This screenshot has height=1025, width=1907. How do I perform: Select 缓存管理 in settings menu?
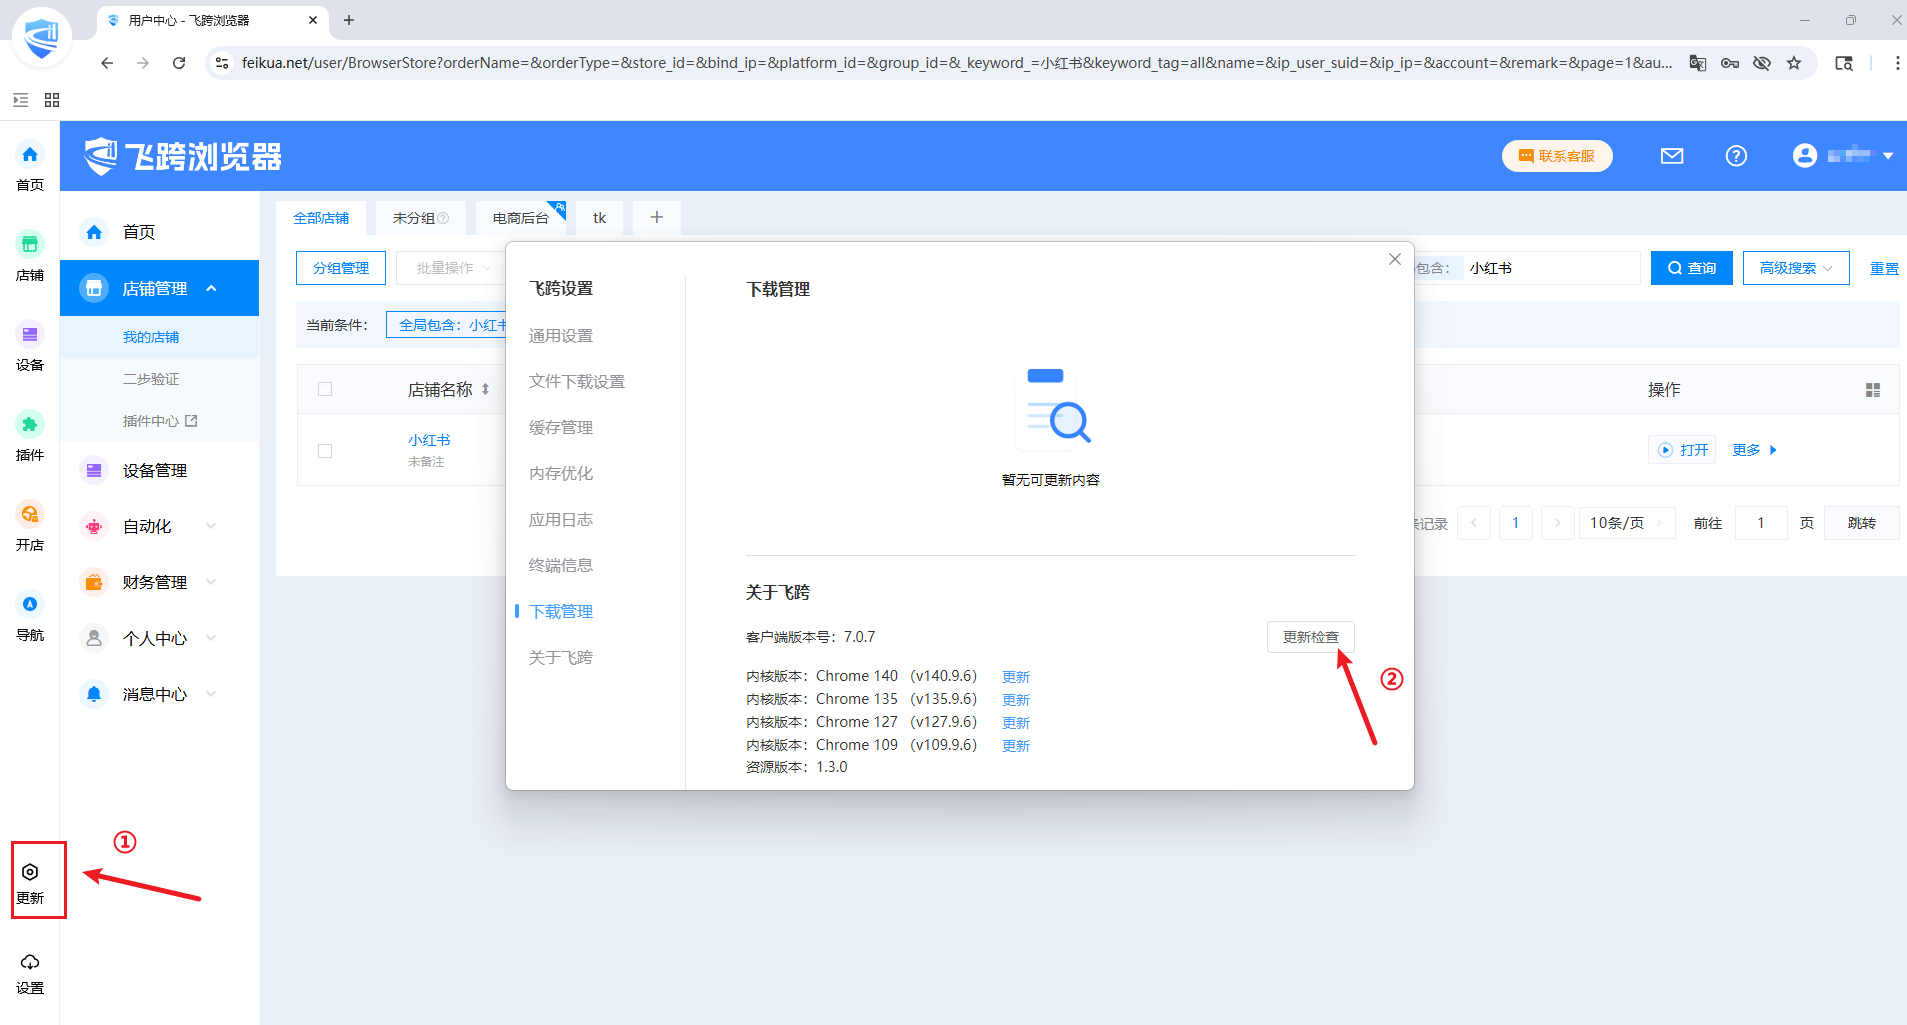(x=561, y=428)
